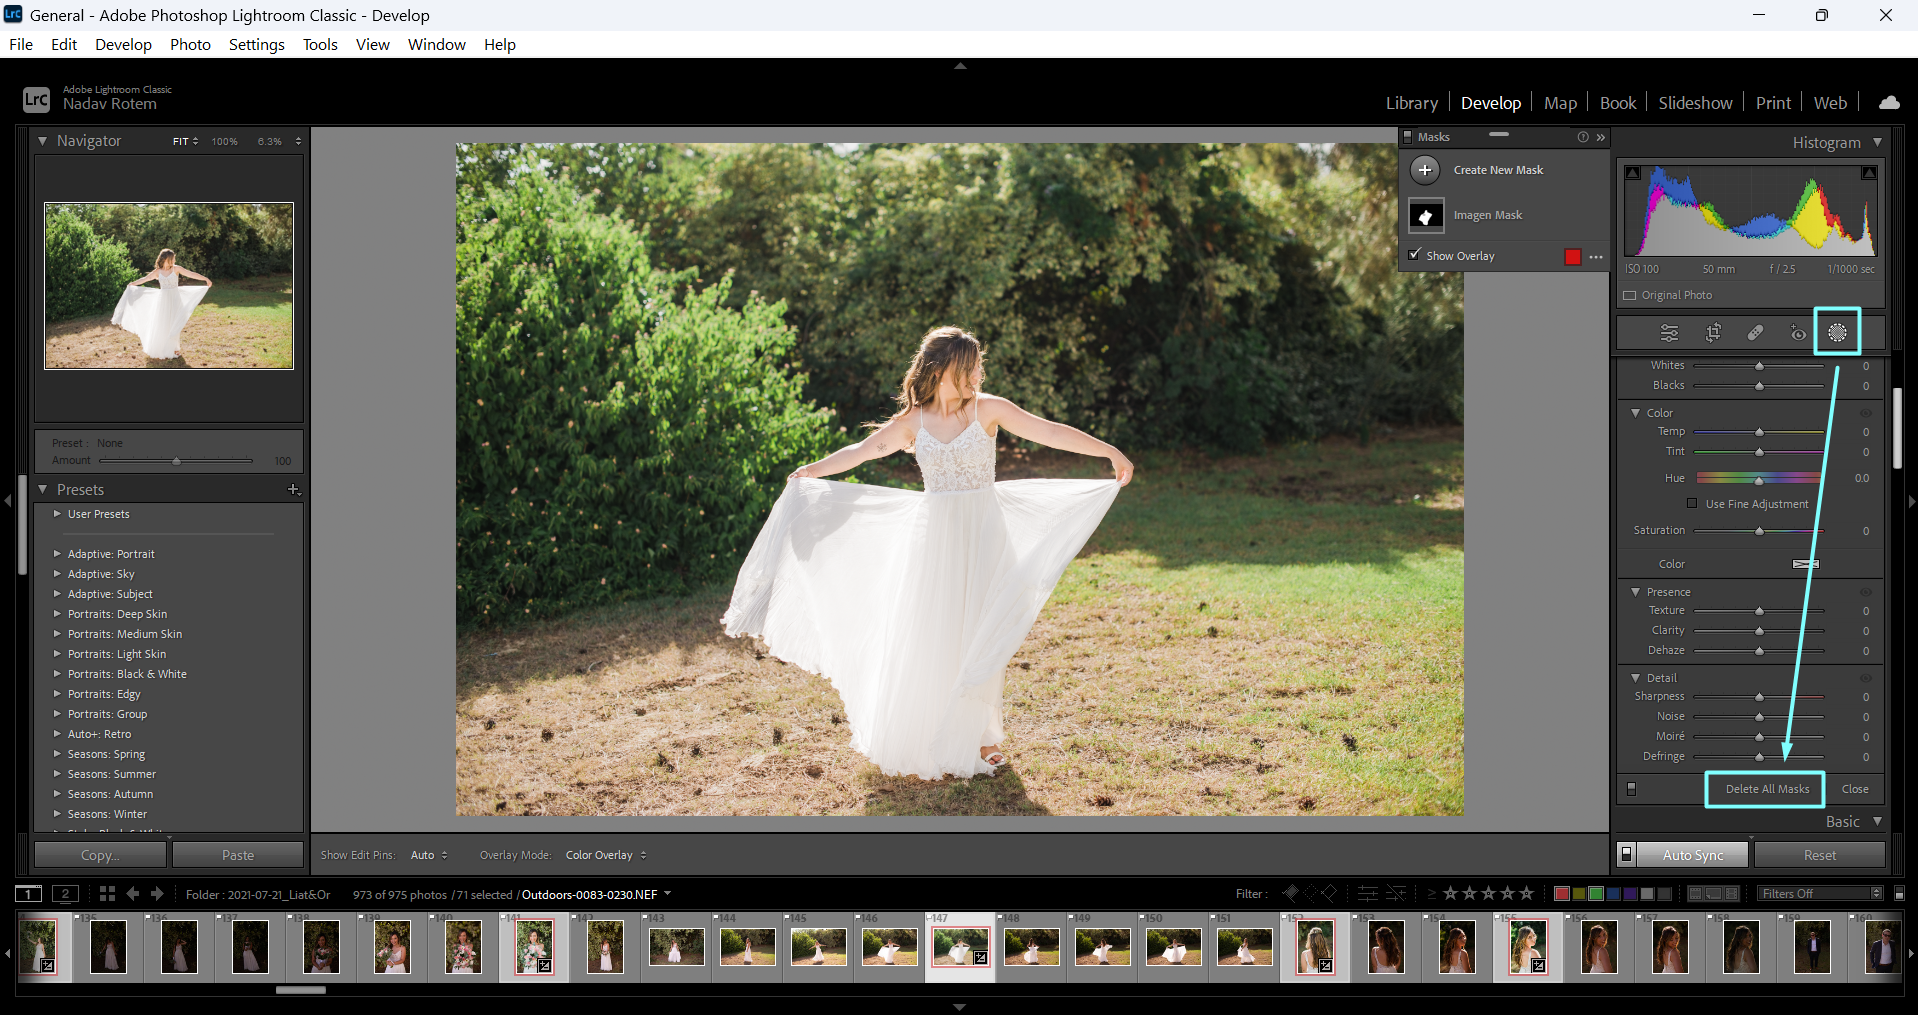The width and height of the screenshot is (1918, 1015).
Task: Enable Original Photo checkbox
Action: tap(1630, 296)
